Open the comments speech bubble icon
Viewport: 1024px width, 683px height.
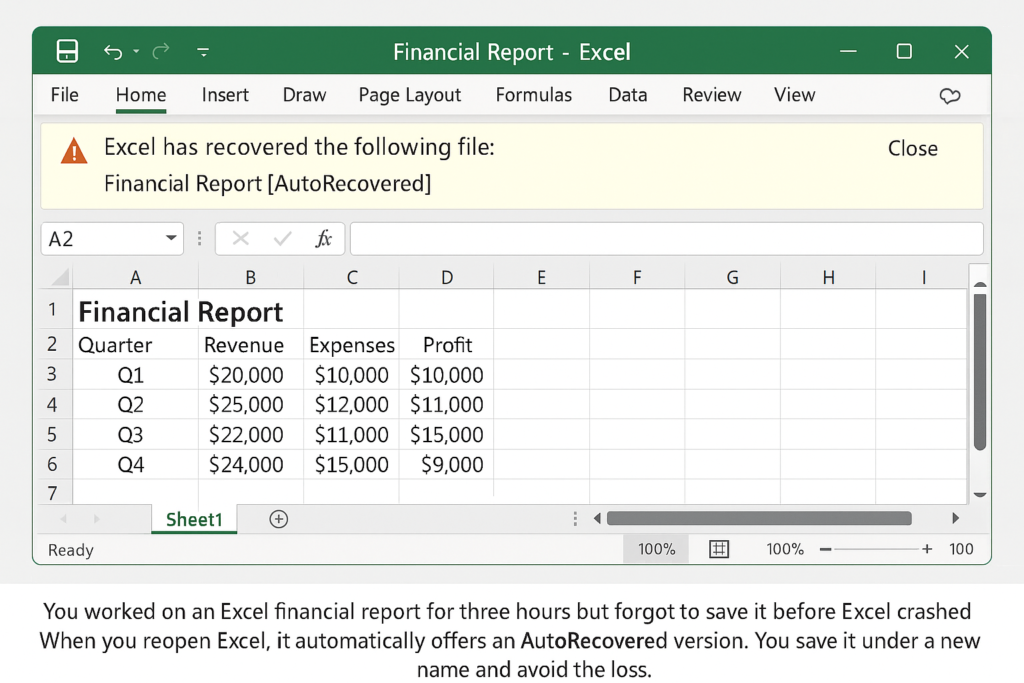click(x=950, y=96)
